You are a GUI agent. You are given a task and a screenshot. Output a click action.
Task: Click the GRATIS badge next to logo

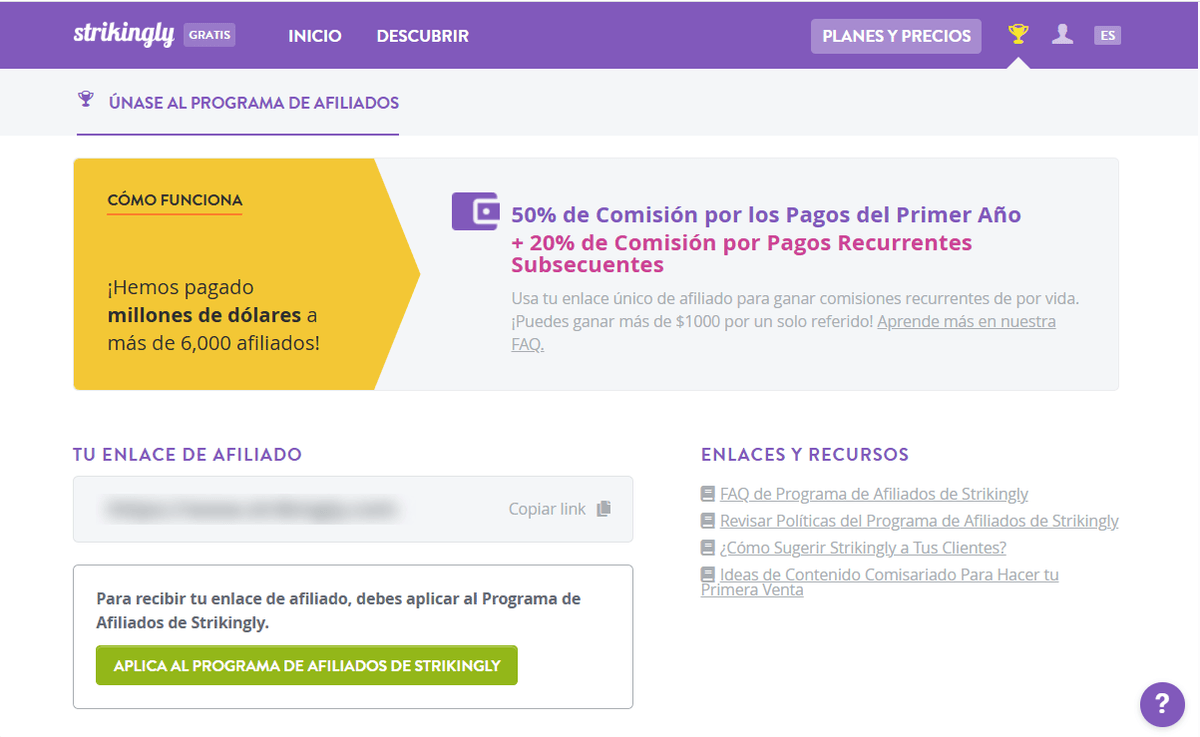pos(209,34)
